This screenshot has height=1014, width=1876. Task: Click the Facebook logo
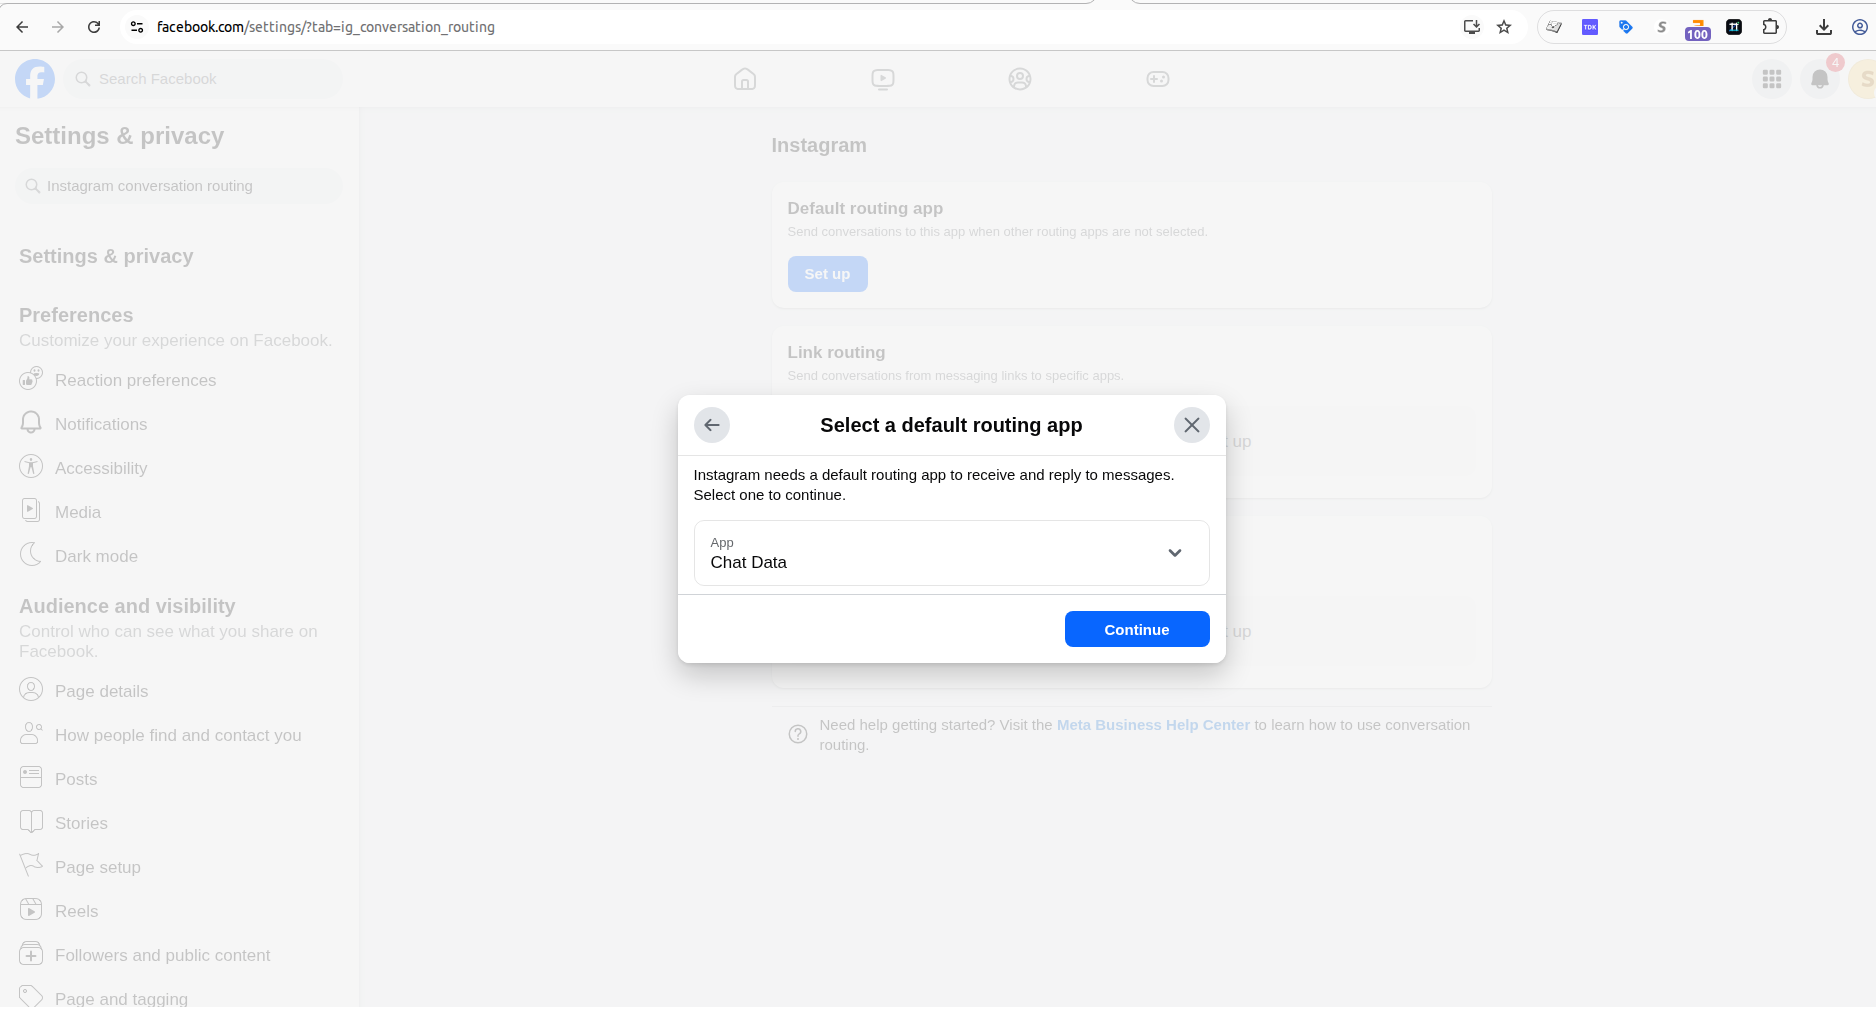(x=35, y=79)
